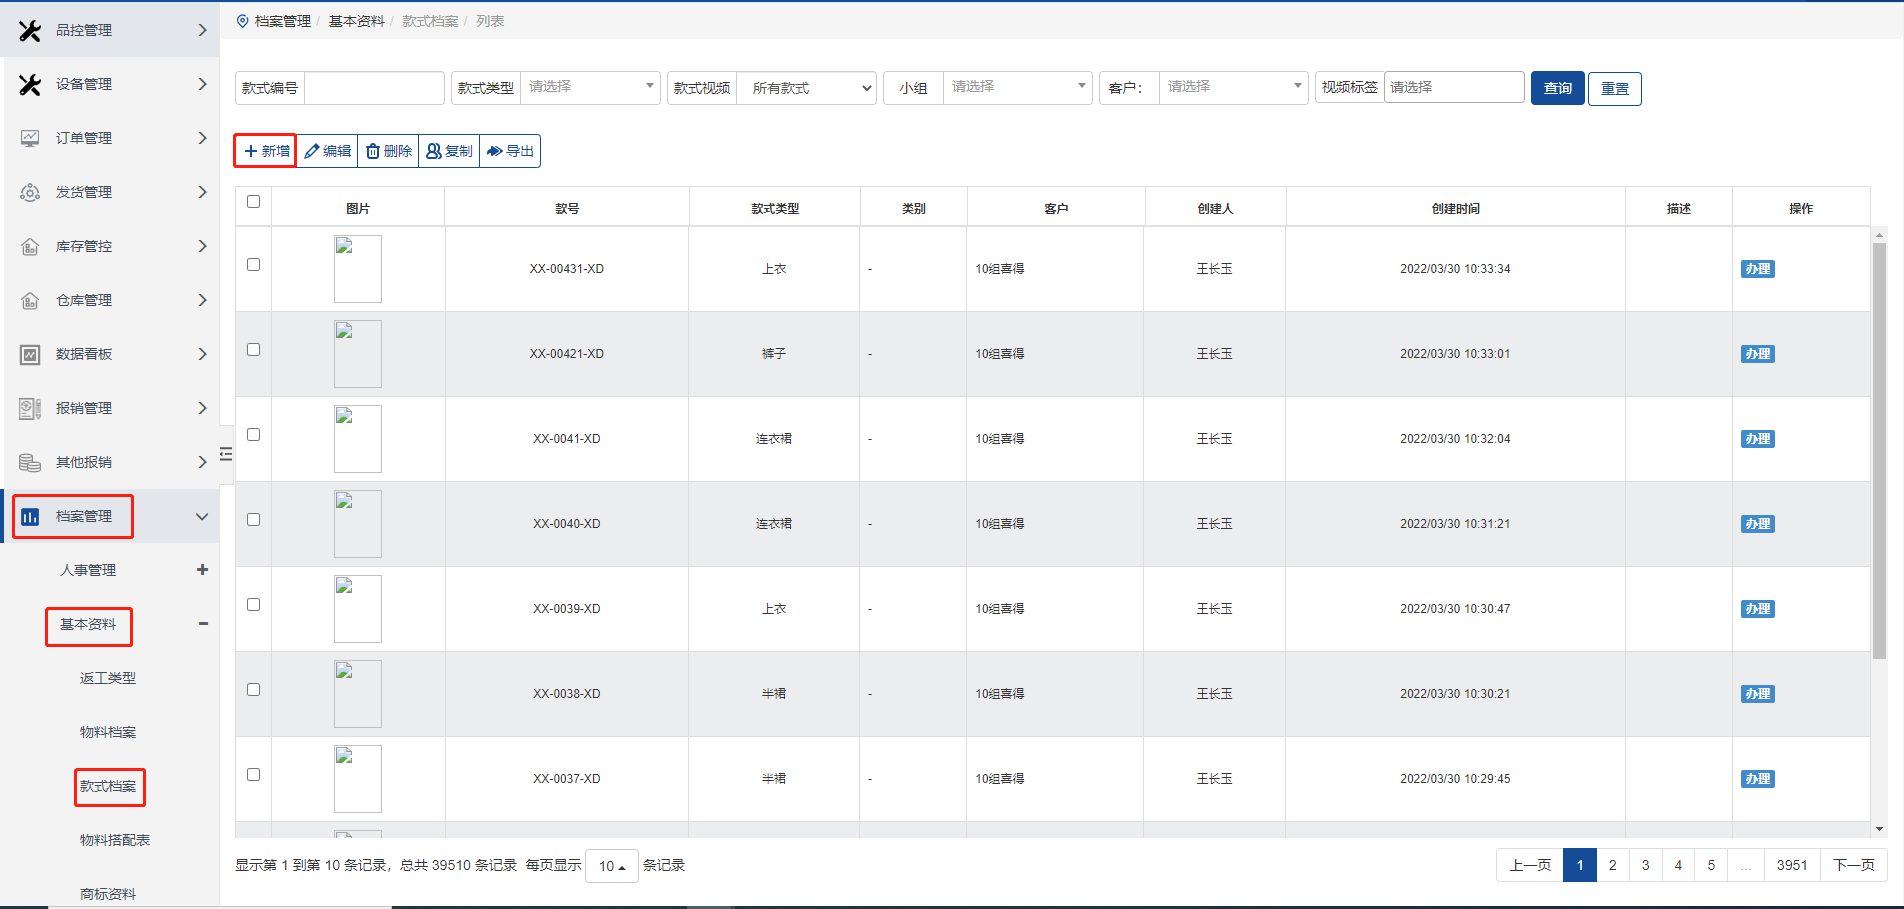Open the 款式类型 dropdown filter
Screen dimensions: 1904x909
pos(590,87)
